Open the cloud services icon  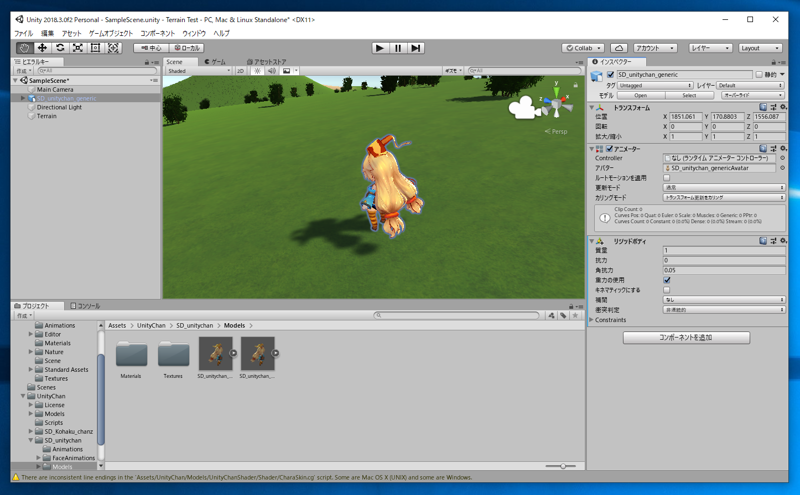(618, 48)
